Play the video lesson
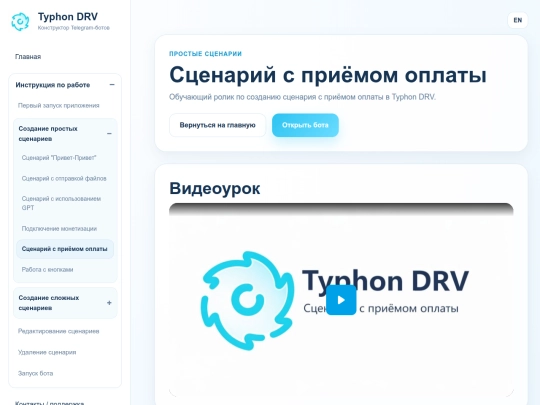The height and width of the screenshot is (405, 540). [341, 300]
